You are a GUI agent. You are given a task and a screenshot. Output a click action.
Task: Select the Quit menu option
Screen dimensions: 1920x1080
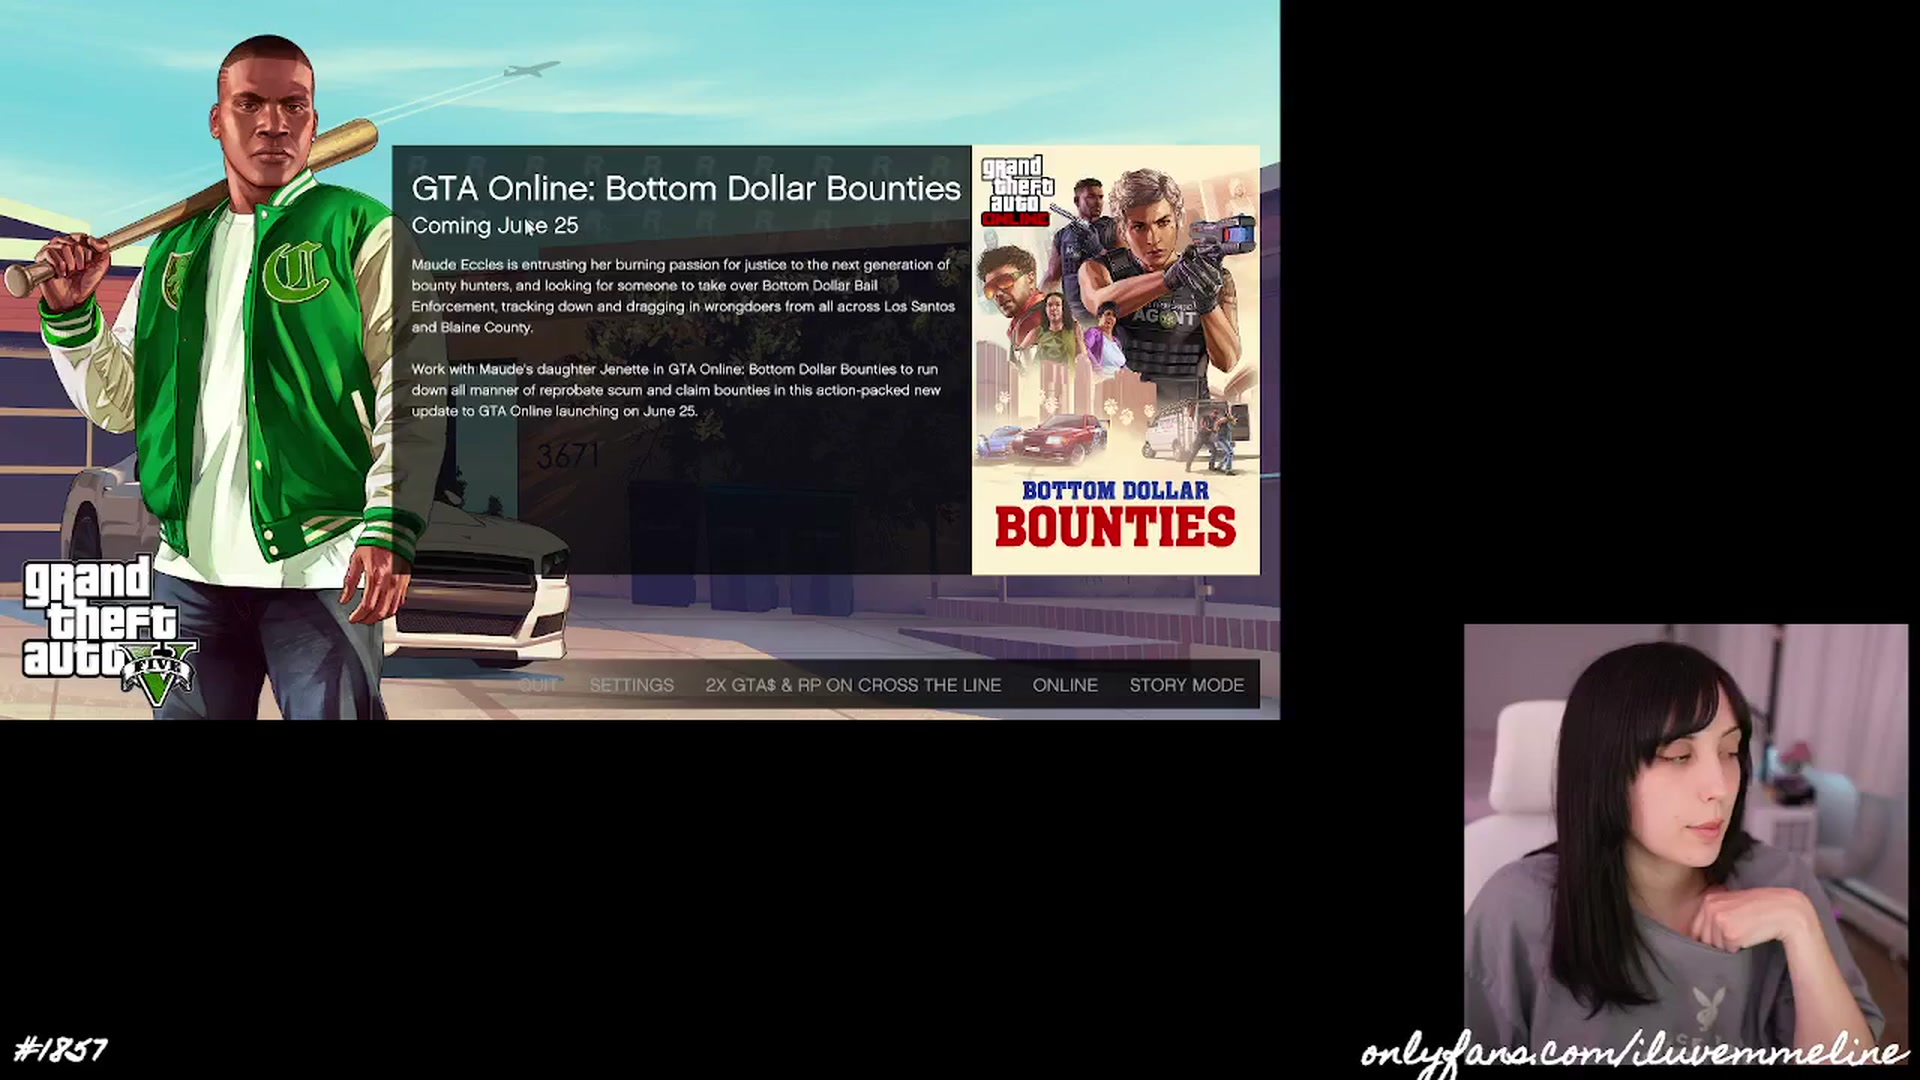click(x=538, y=685)
